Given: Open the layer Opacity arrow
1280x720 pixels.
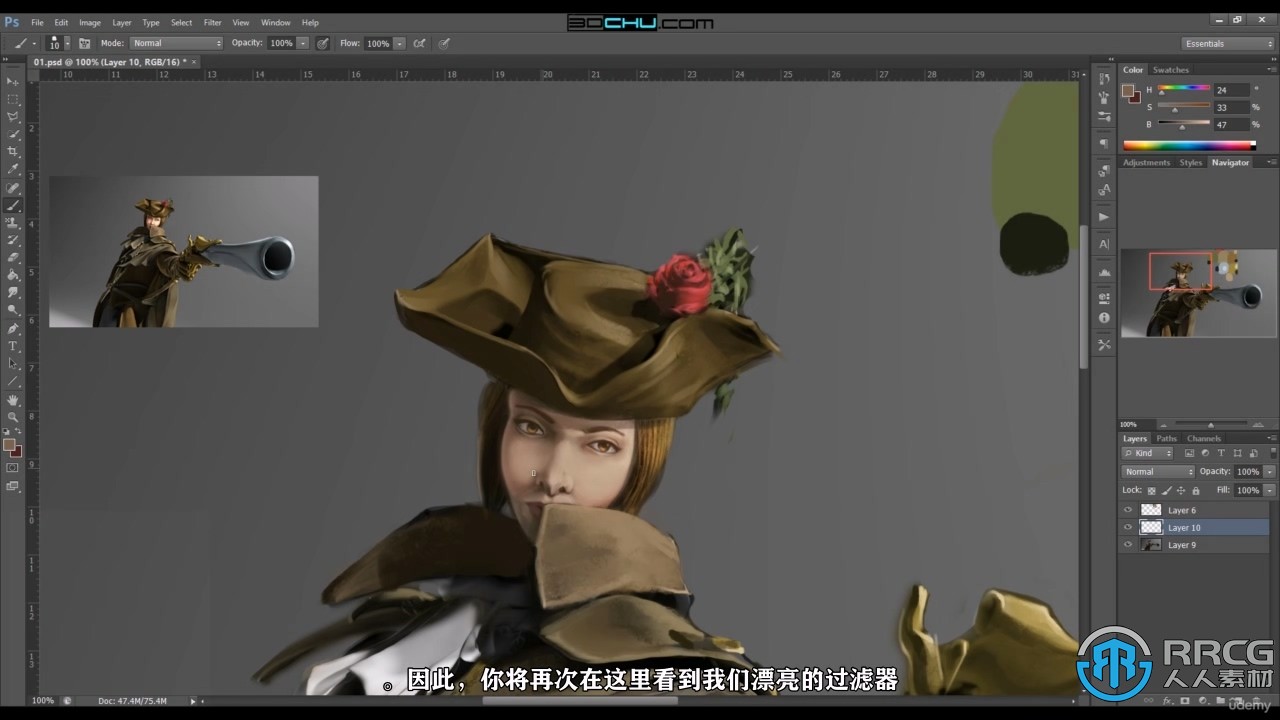Looking at the screenshot, I should pyautogui.click(x=1269, y=471).
